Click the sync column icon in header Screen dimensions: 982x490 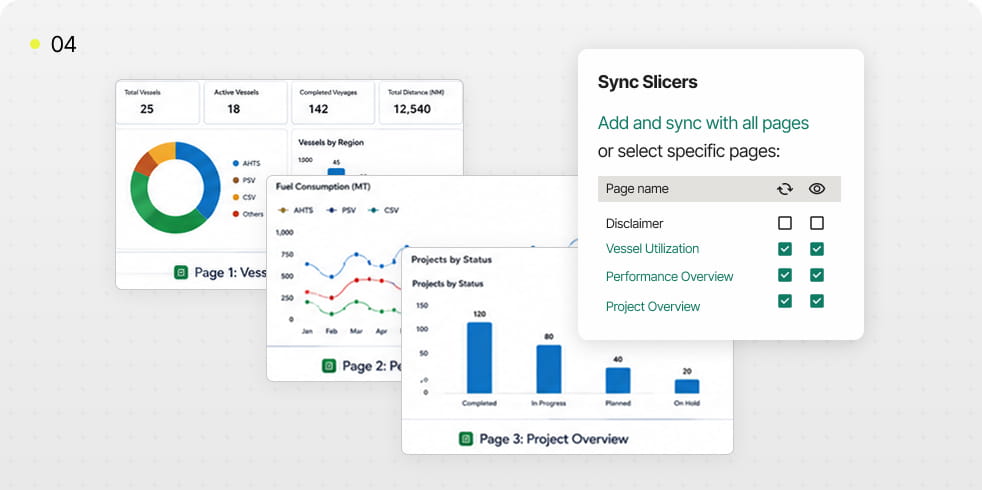[x=785, y=189]
